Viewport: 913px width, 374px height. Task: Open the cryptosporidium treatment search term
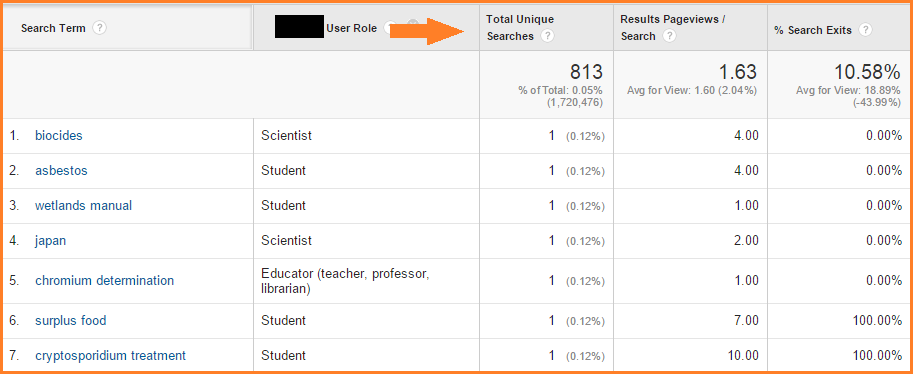pyautogui.click(x=111, y=356)
